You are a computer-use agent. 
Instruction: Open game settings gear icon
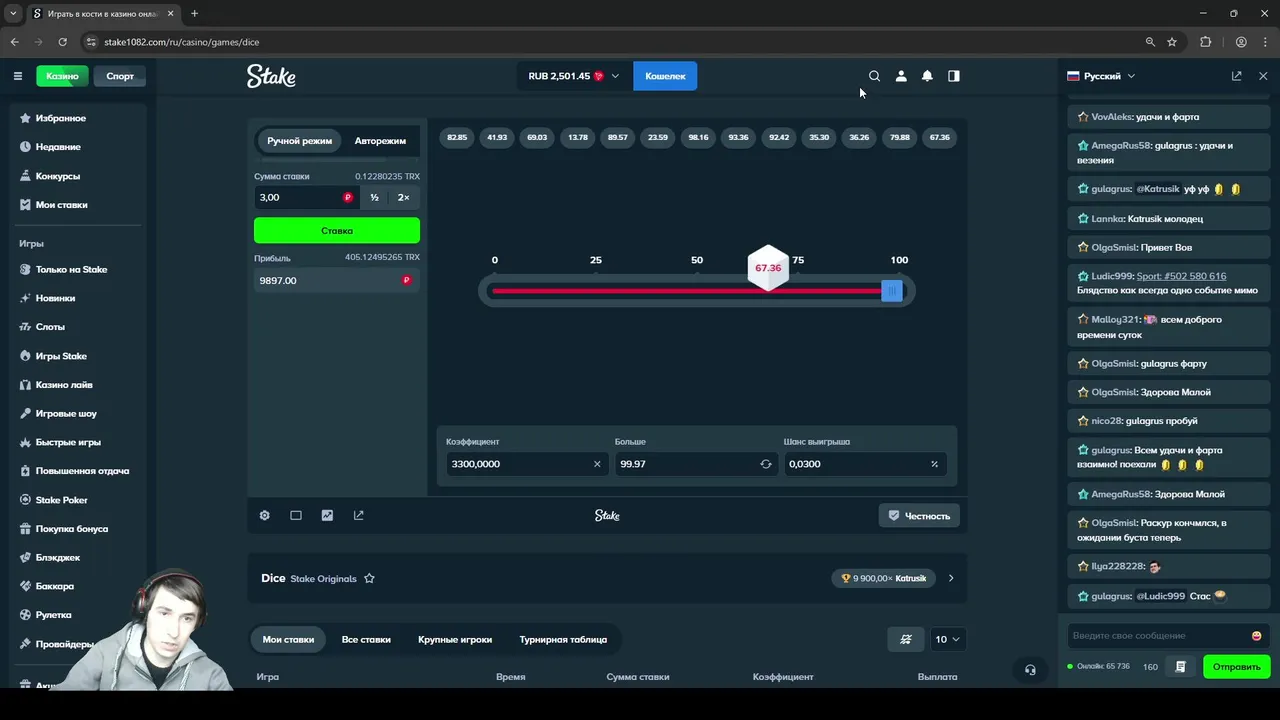click(x=264, y=515)
